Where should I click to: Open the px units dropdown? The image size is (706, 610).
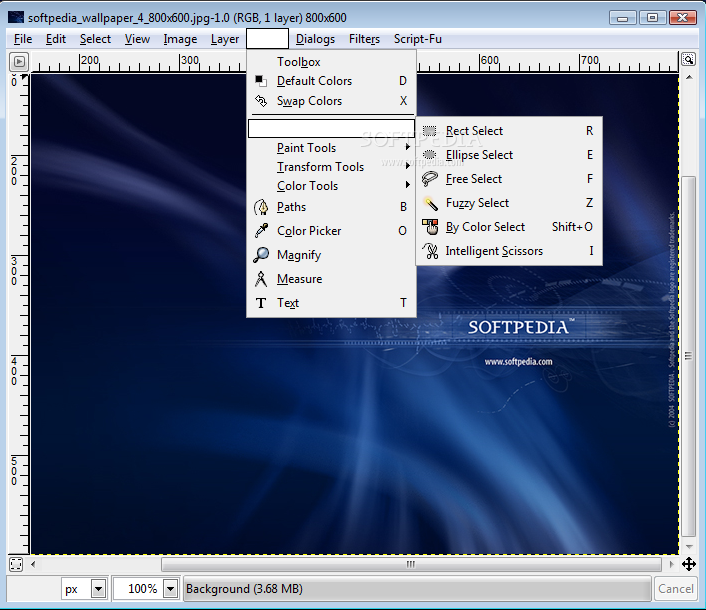click(98, 588)
